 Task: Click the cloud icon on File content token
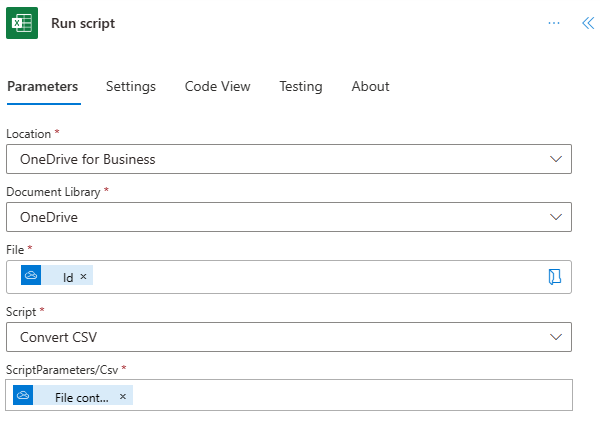[x=24, y=396]
